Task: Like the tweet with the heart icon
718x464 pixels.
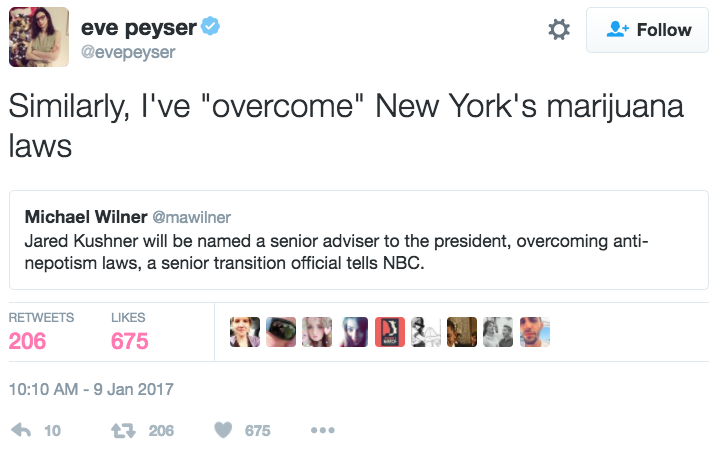Action: click(x=224, y=430)
